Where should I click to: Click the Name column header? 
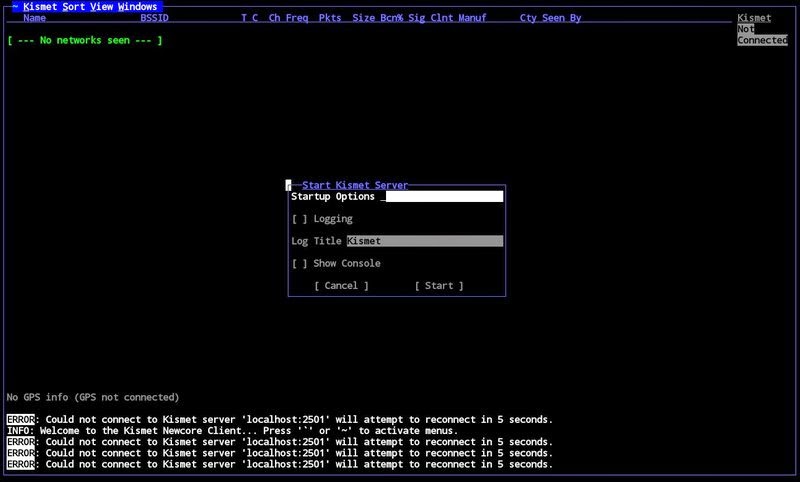(x=35, y=18)
